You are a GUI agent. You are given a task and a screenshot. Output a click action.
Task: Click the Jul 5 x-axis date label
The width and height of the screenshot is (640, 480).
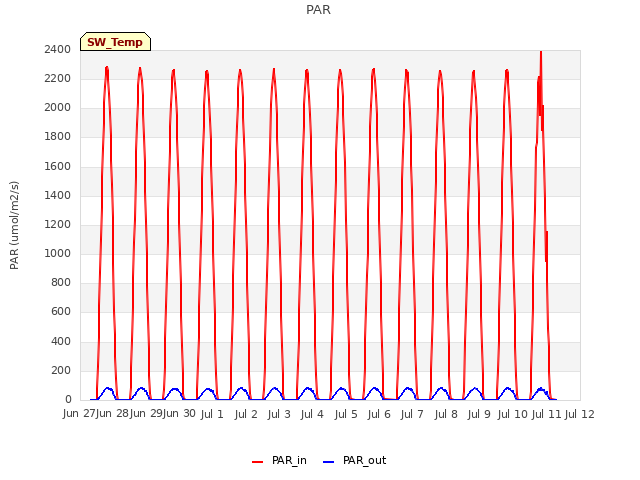click(346, 414)
